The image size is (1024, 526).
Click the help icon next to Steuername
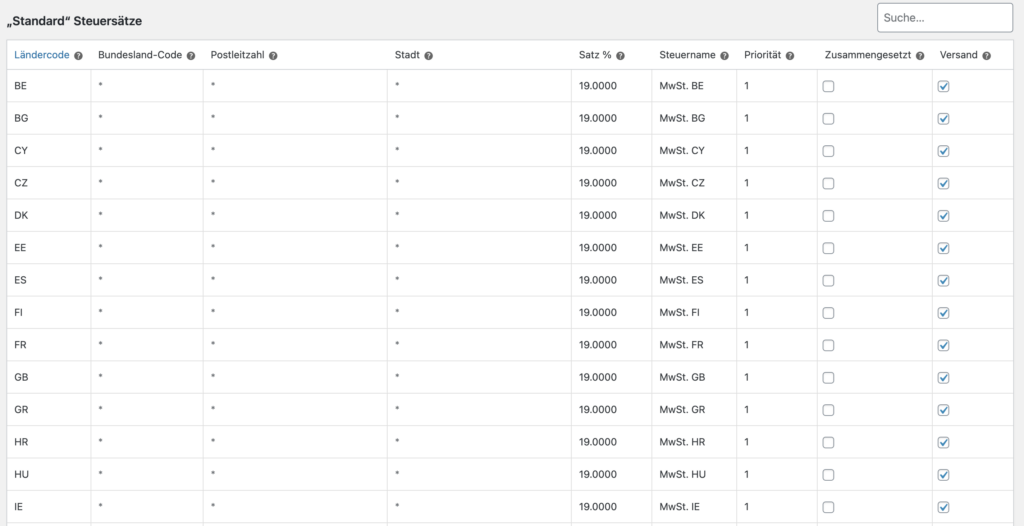(724, 56)
